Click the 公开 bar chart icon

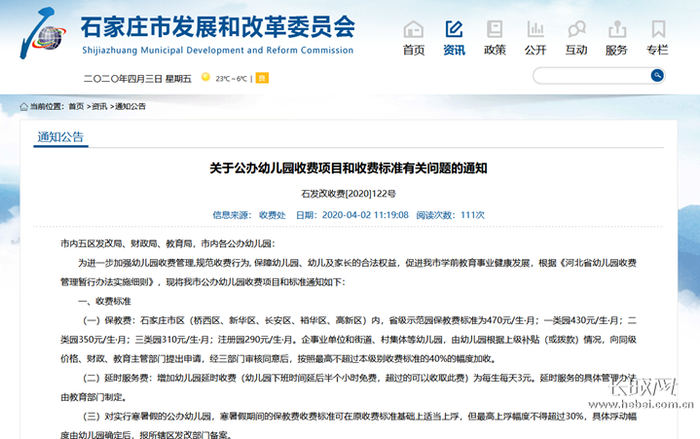[x=535, y=29]
